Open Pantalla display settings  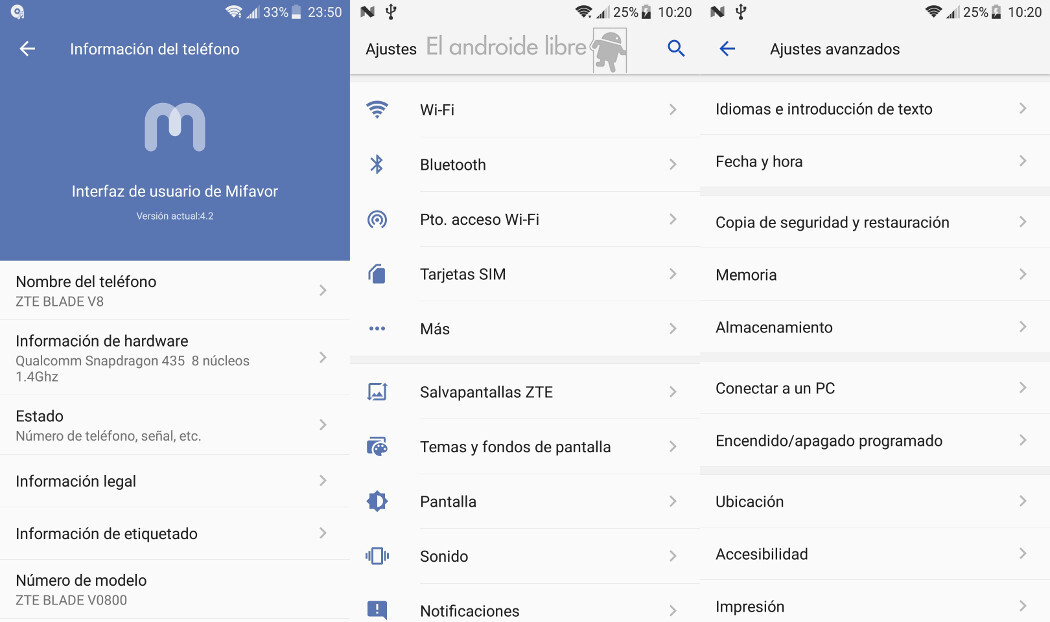[x=525, y=501]
